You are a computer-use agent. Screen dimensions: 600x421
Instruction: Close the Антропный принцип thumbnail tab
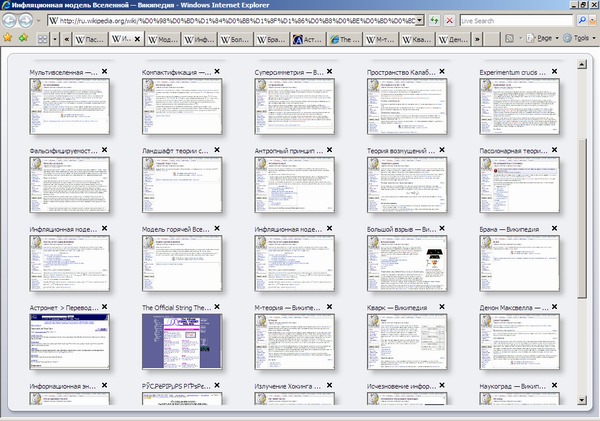tap(329, 150)
